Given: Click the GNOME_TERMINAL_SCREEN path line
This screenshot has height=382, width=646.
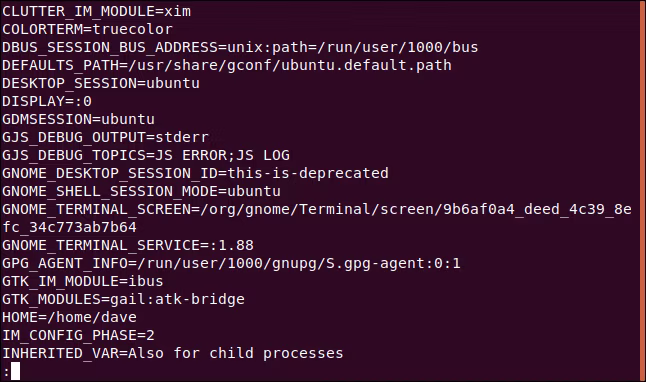Looking at the screenshot, I should coord(317,209).
